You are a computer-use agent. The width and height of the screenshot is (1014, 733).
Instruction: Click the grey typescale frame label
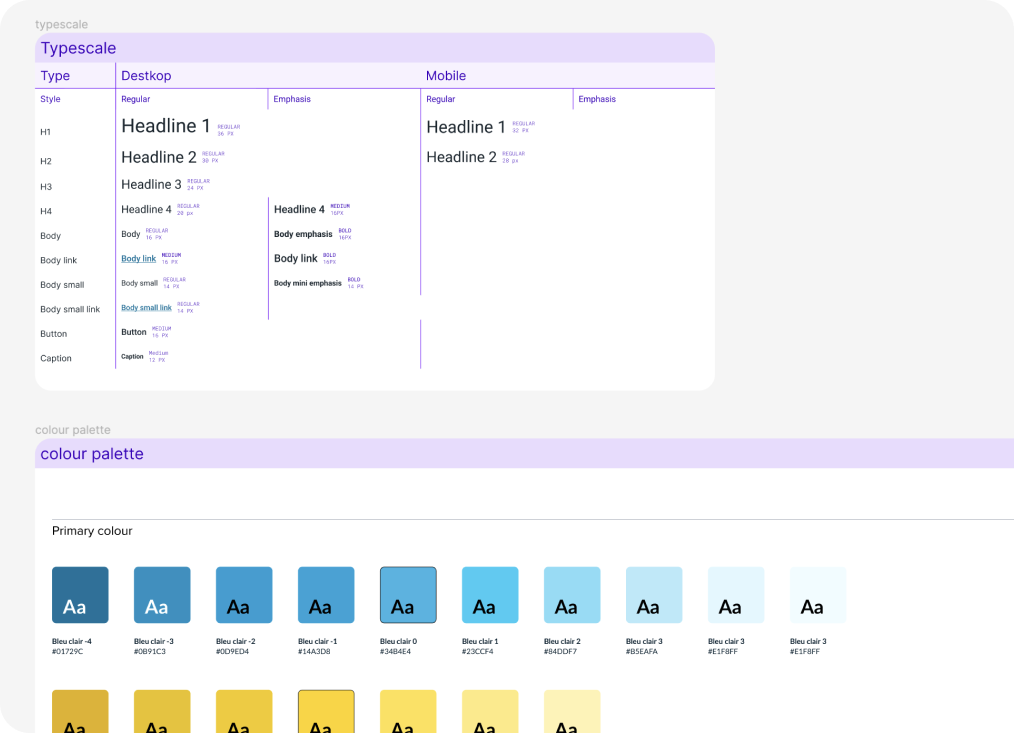pyautogui.click(x=60, y=23)
